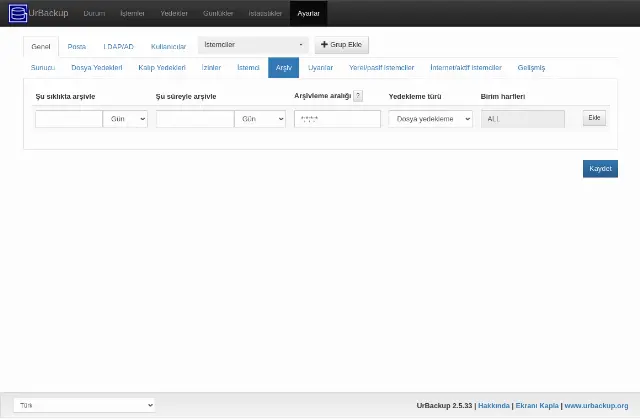The width and height of the screenshot is (640, 420).
Task: Open the Gelişmiş sub-tab
Action: 531,68
